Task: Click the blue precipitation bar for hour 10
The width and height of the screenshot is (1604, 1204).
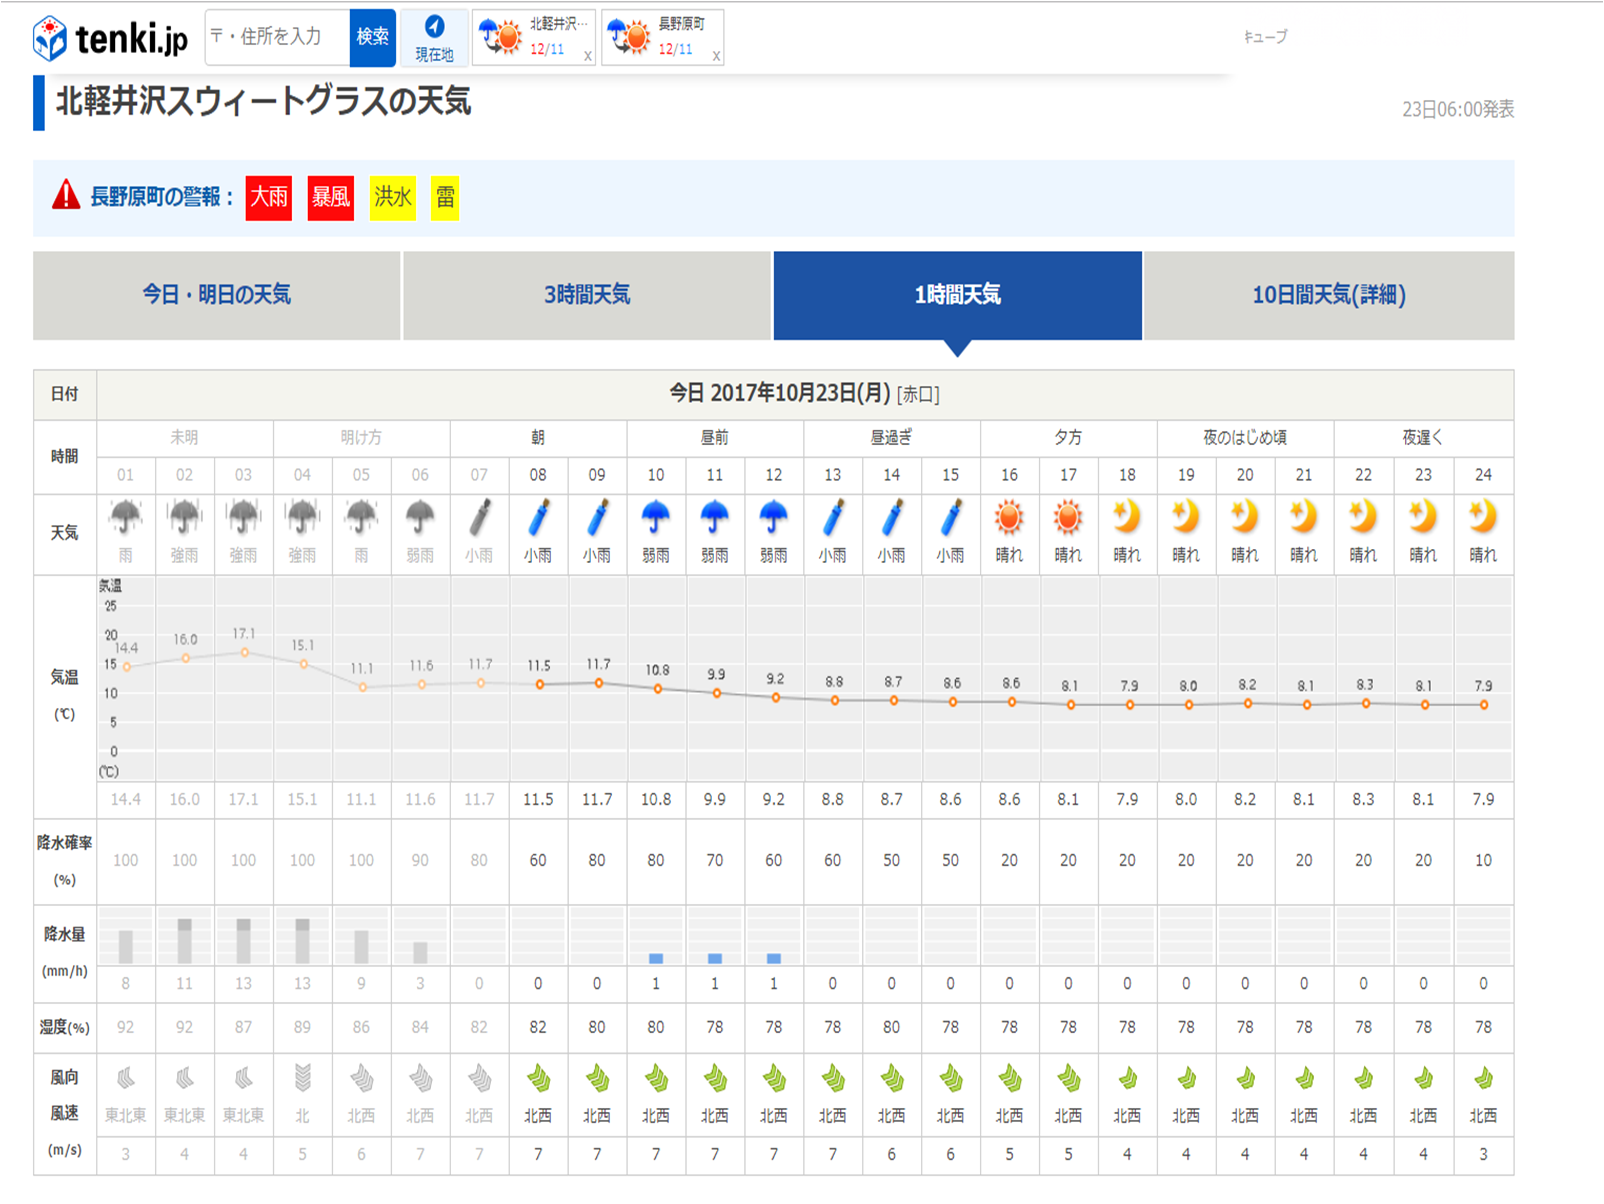Action: click(656, 958)
